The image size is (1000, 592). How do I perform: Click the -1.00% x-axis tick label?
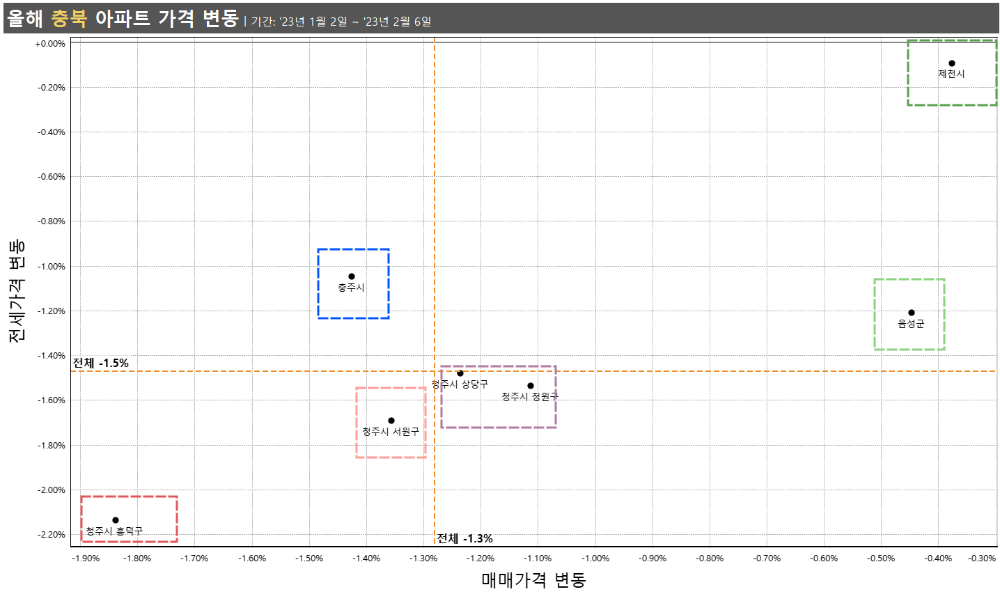coord(595,558)
